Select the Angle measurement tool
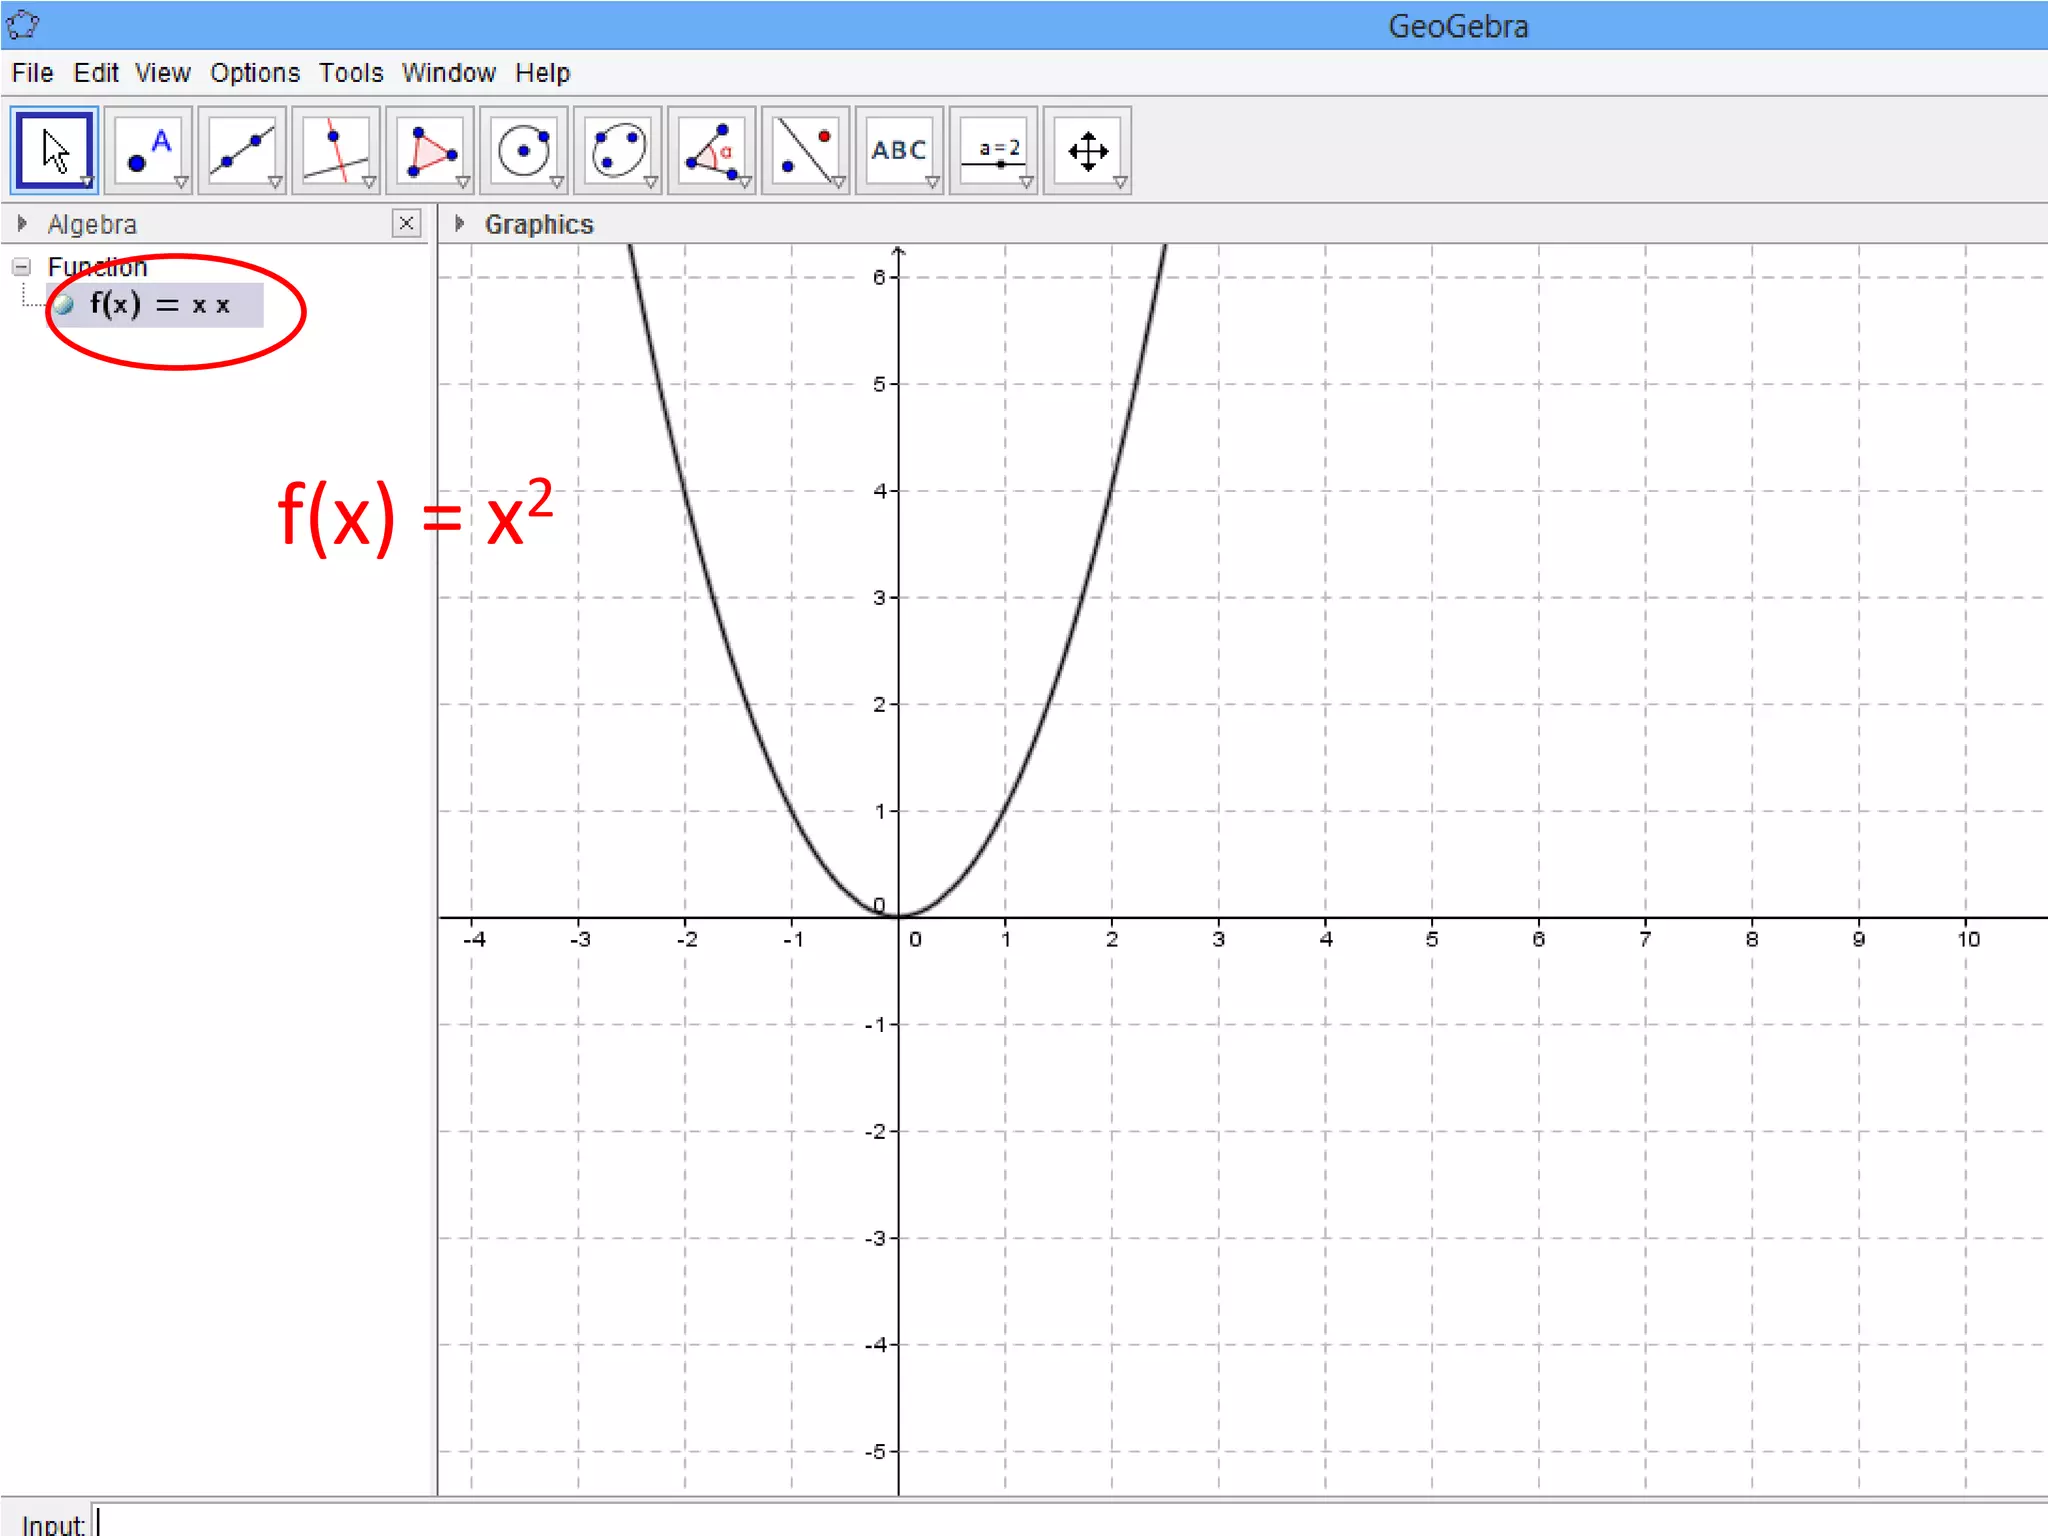 coord(712,151)
